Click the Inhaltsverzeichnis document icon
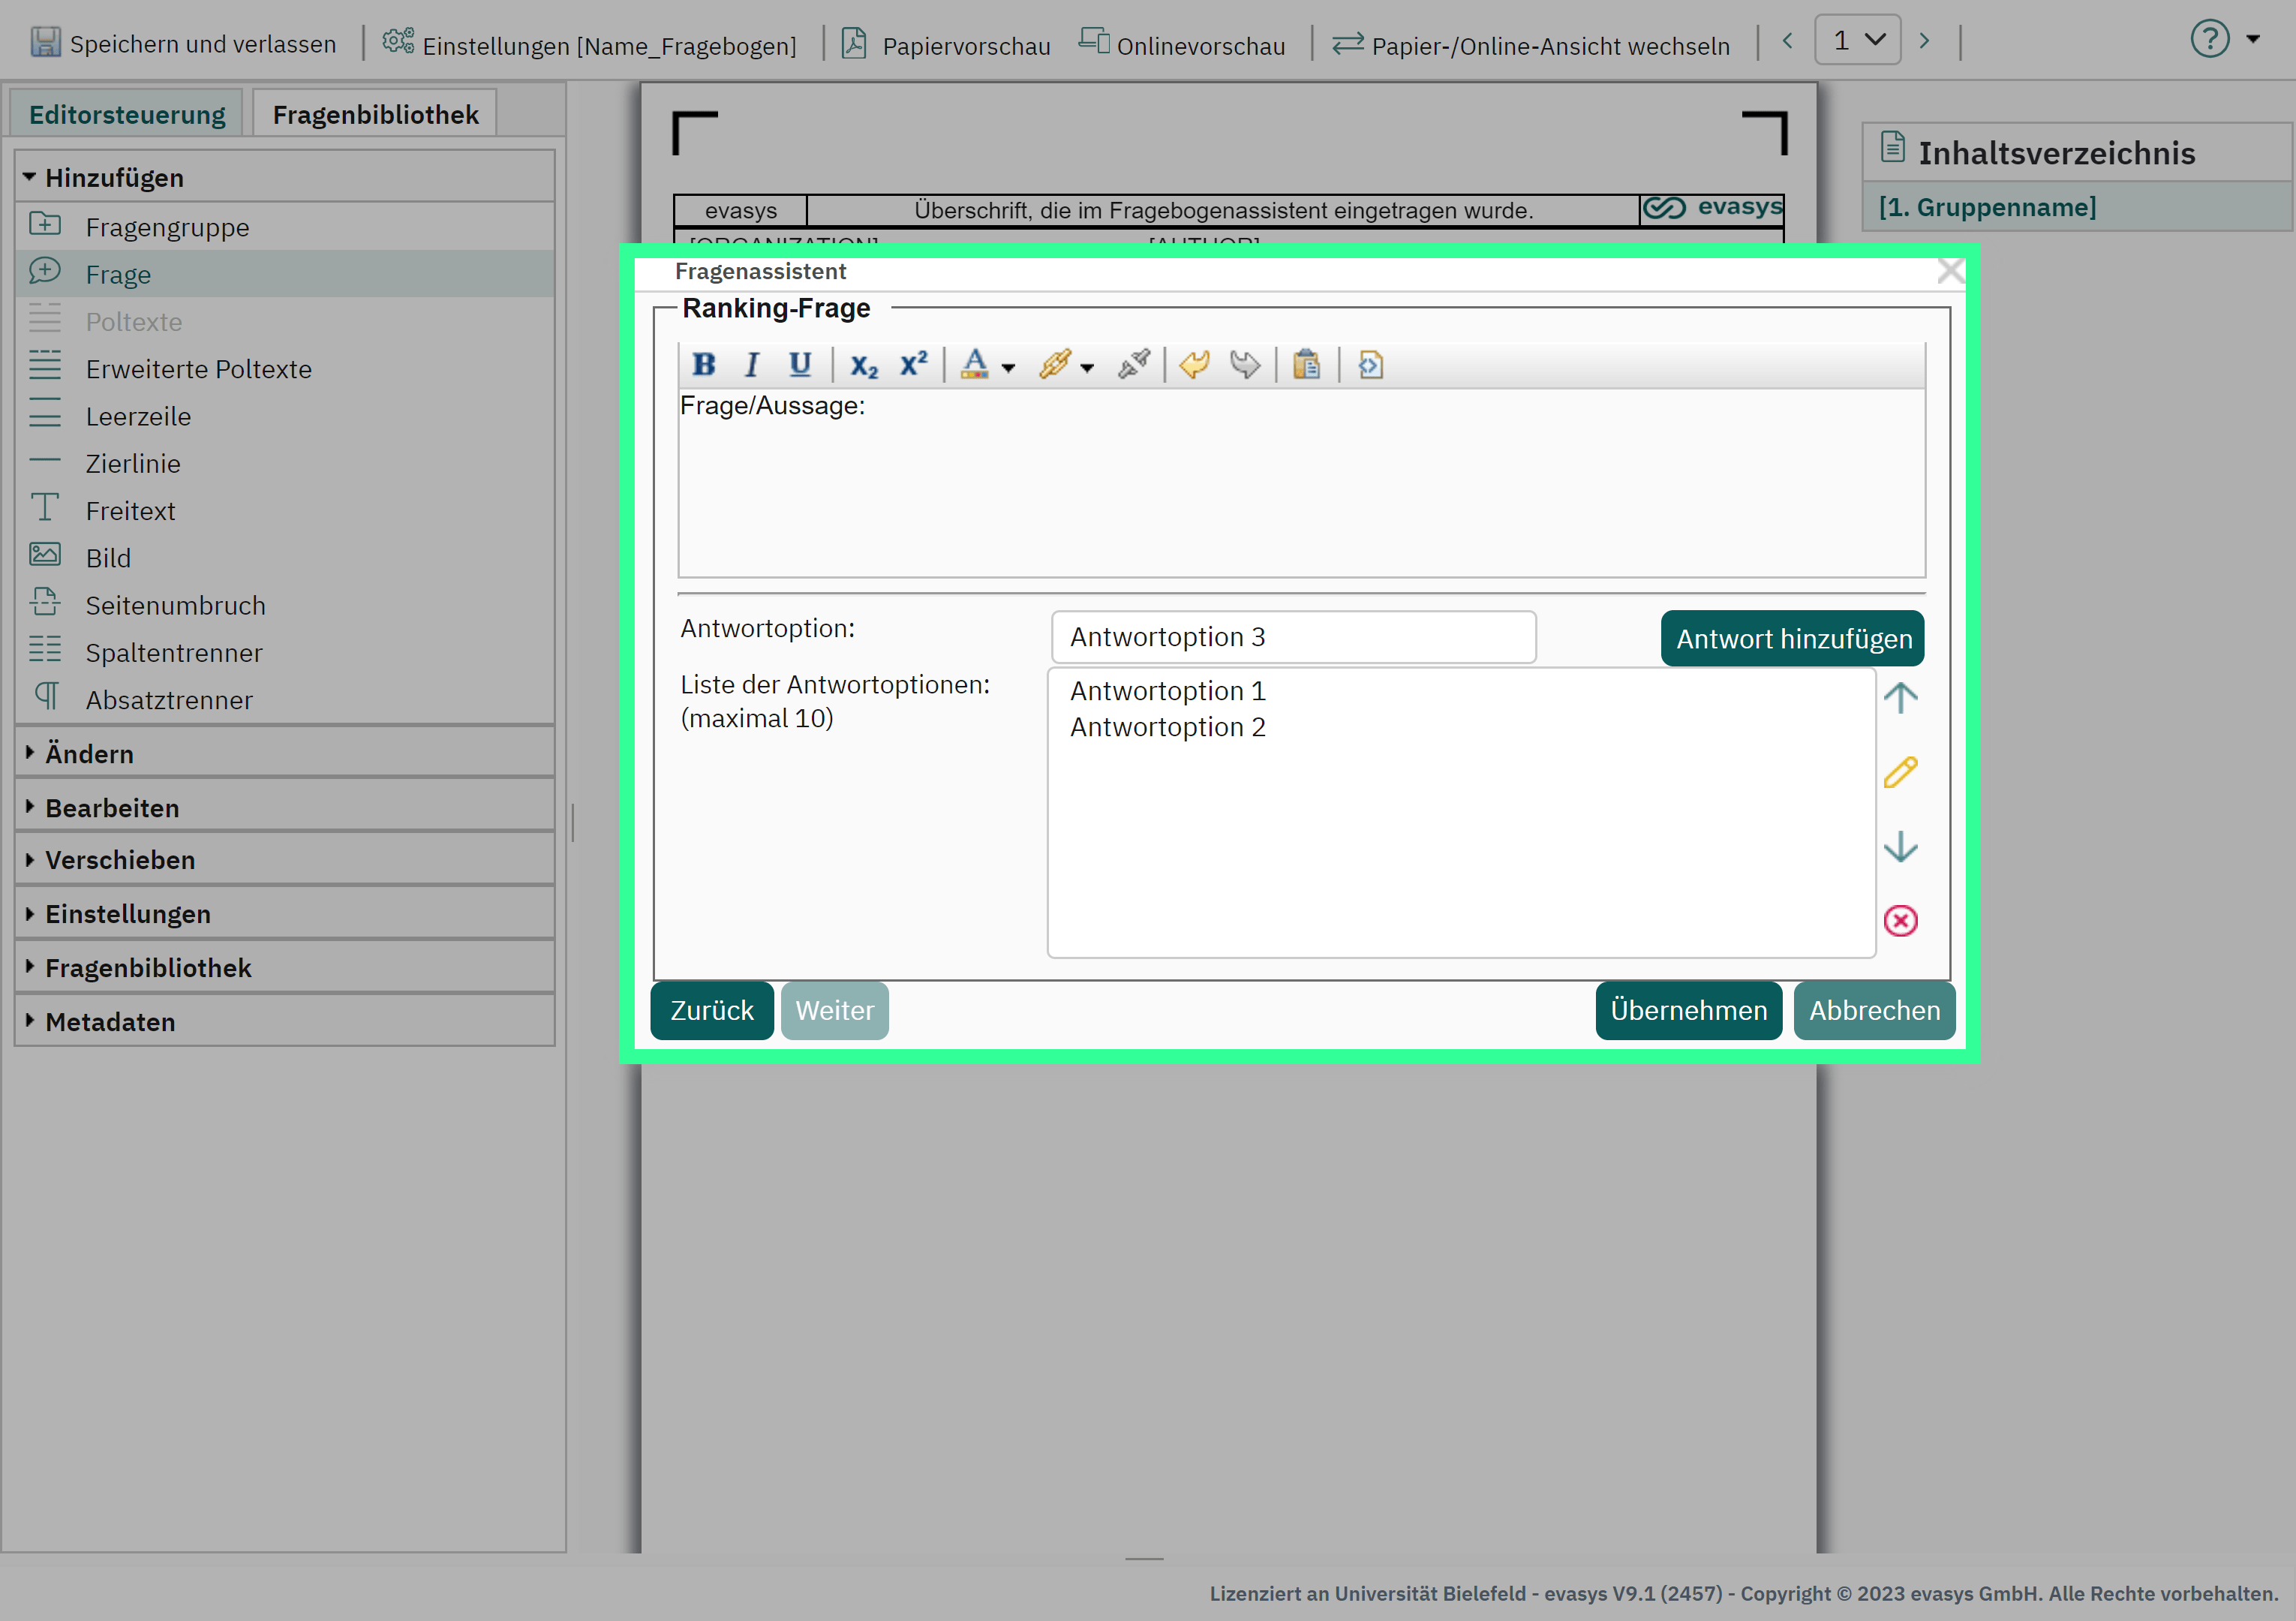2296x1621 pixels. 1892,147
